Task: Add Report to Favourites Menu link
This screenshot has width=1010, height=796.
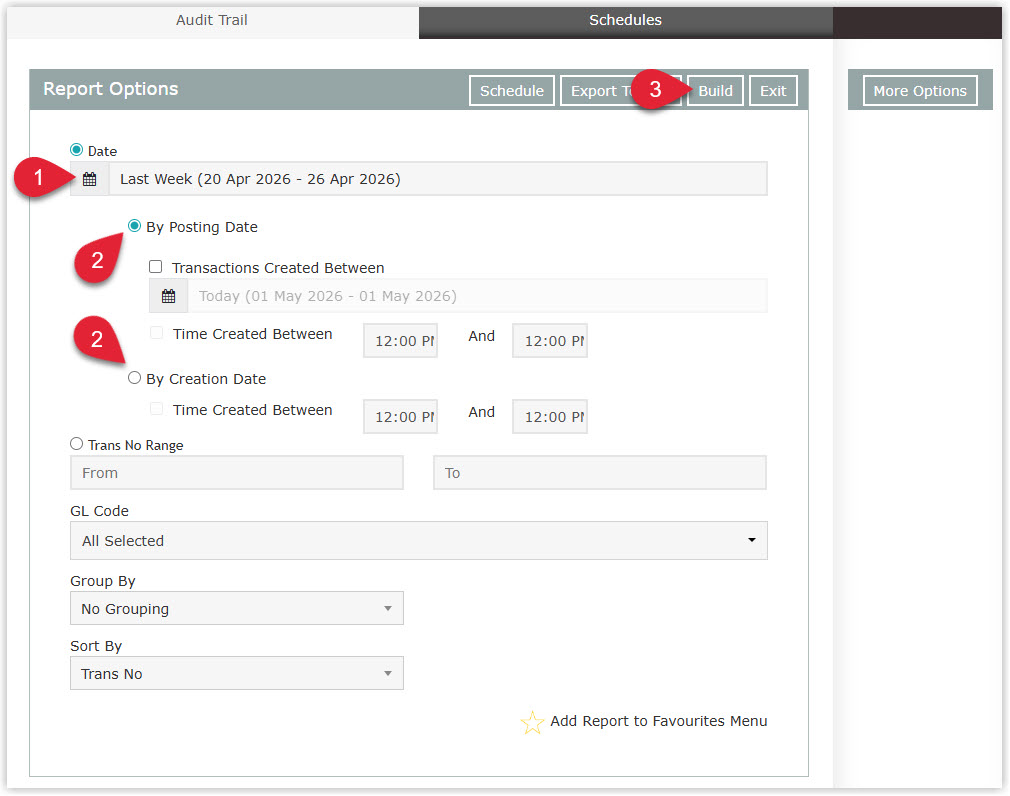Action: click(658, 721)
